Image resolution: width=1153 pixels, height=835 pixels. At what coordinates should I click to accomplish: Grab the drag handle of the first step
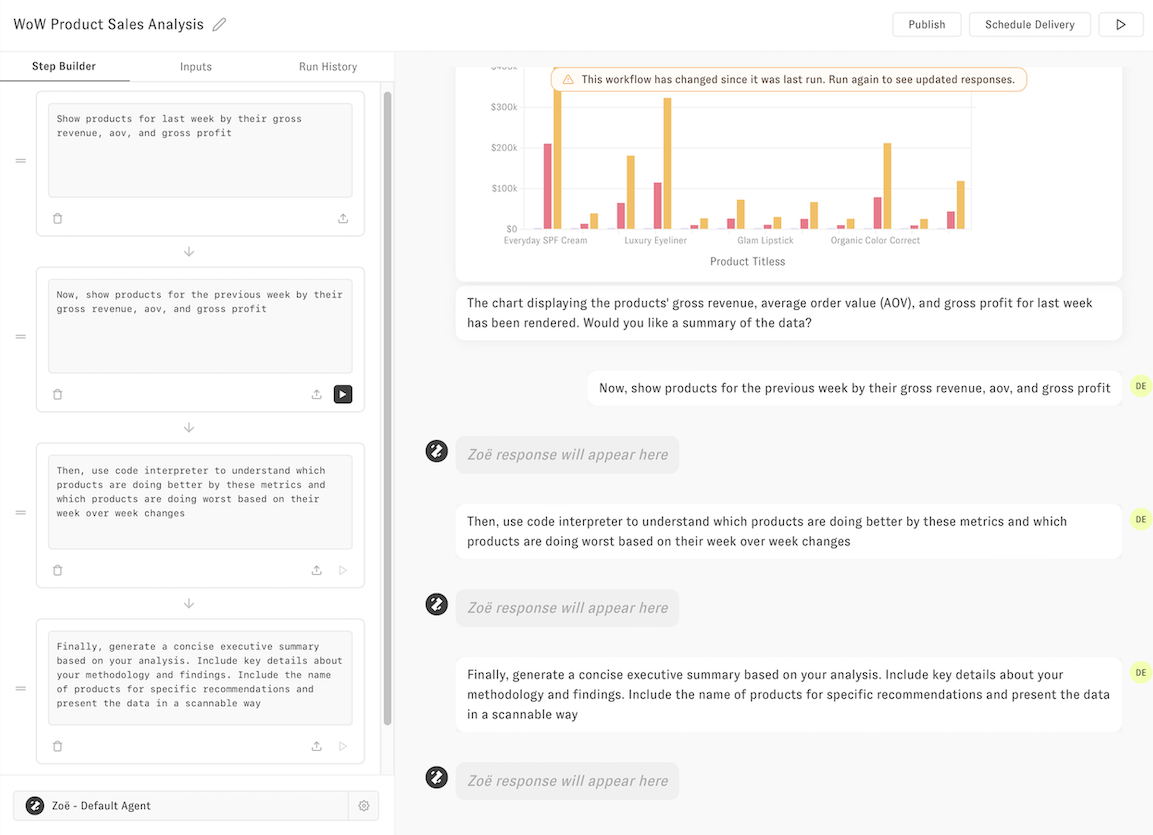coord(21,161)
